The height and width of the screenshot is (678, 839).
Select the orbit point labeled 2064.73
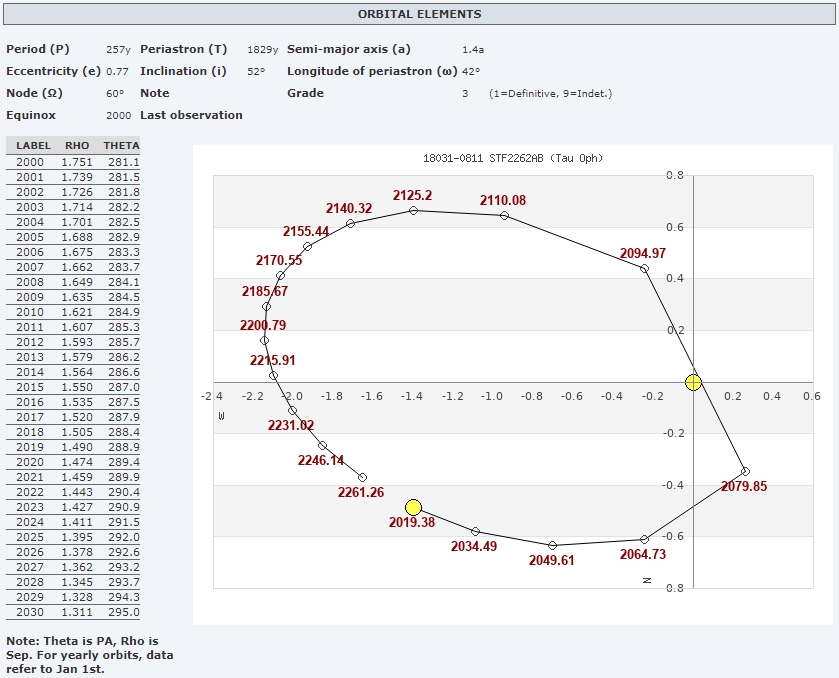644,540
